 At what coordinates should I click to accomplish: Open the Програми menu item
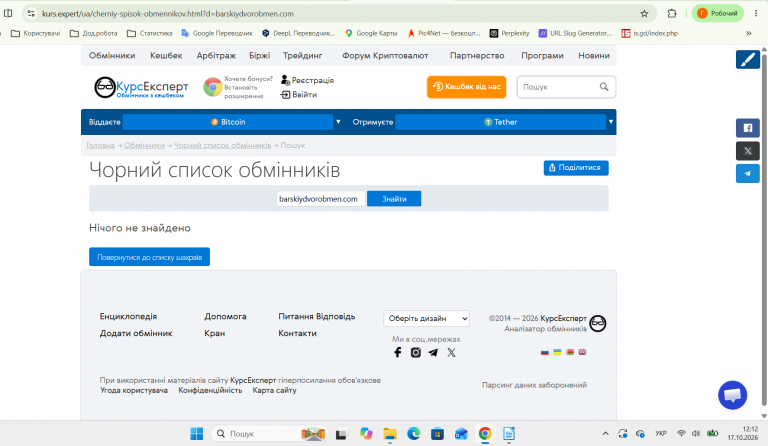542,55
